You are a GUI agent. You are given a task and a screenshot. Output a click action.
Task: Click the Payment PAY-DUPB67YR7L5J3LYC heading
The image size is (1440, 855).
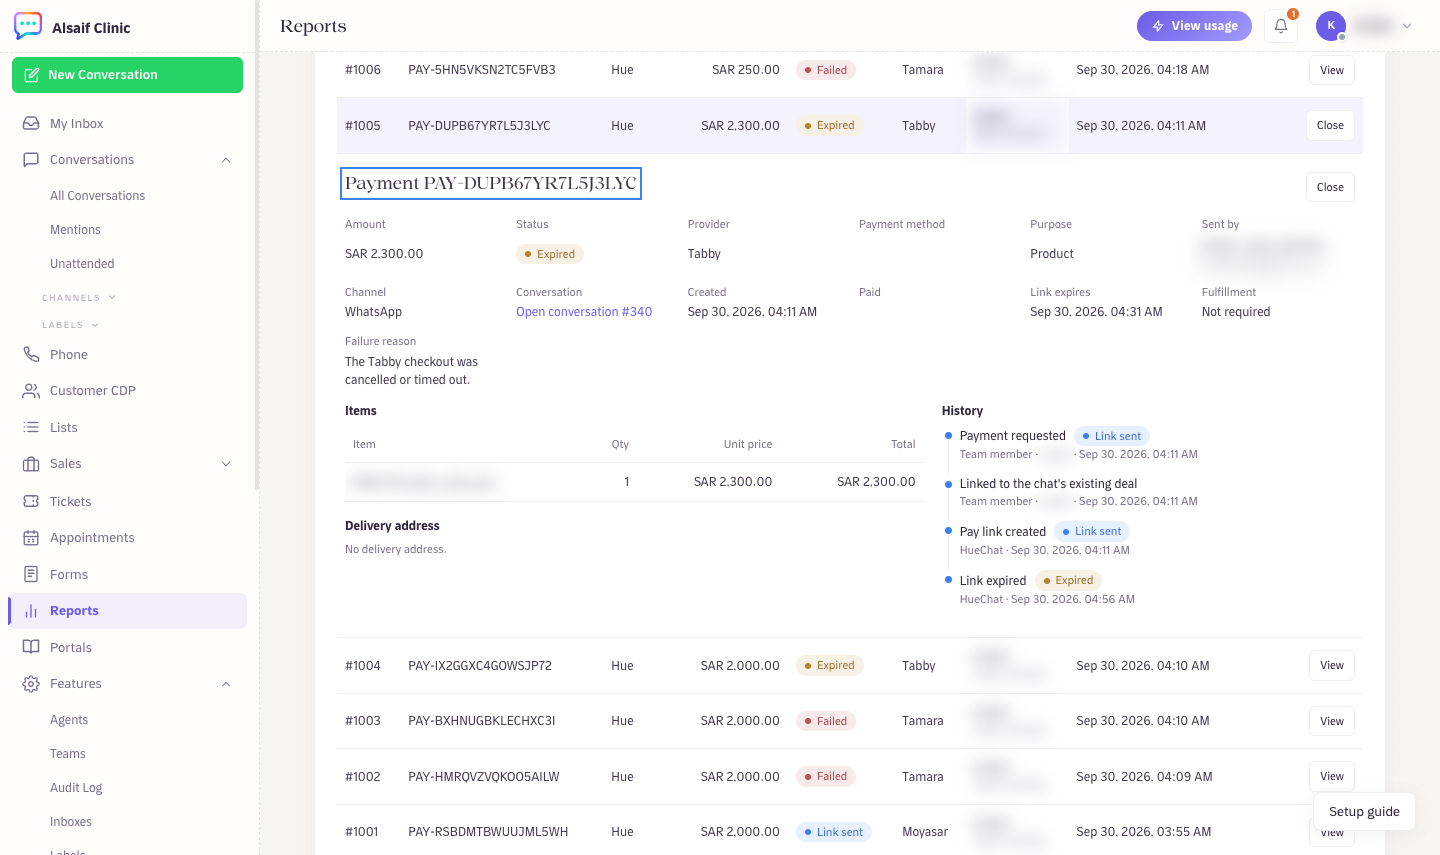[x=490, y=183]
